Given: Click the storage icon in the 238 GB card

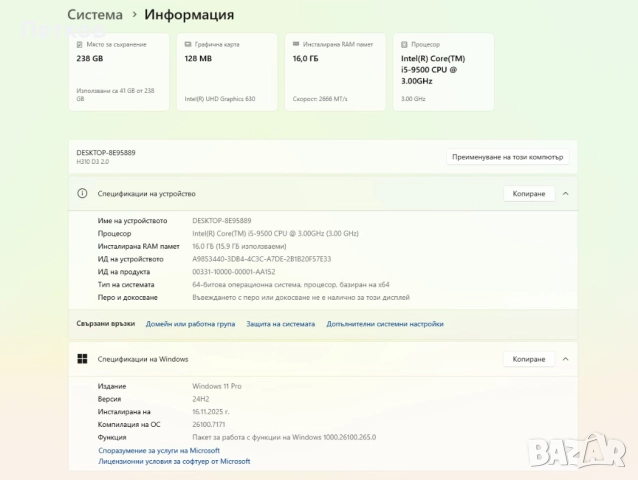Looking at the screenshot, I should click(79, 44).
